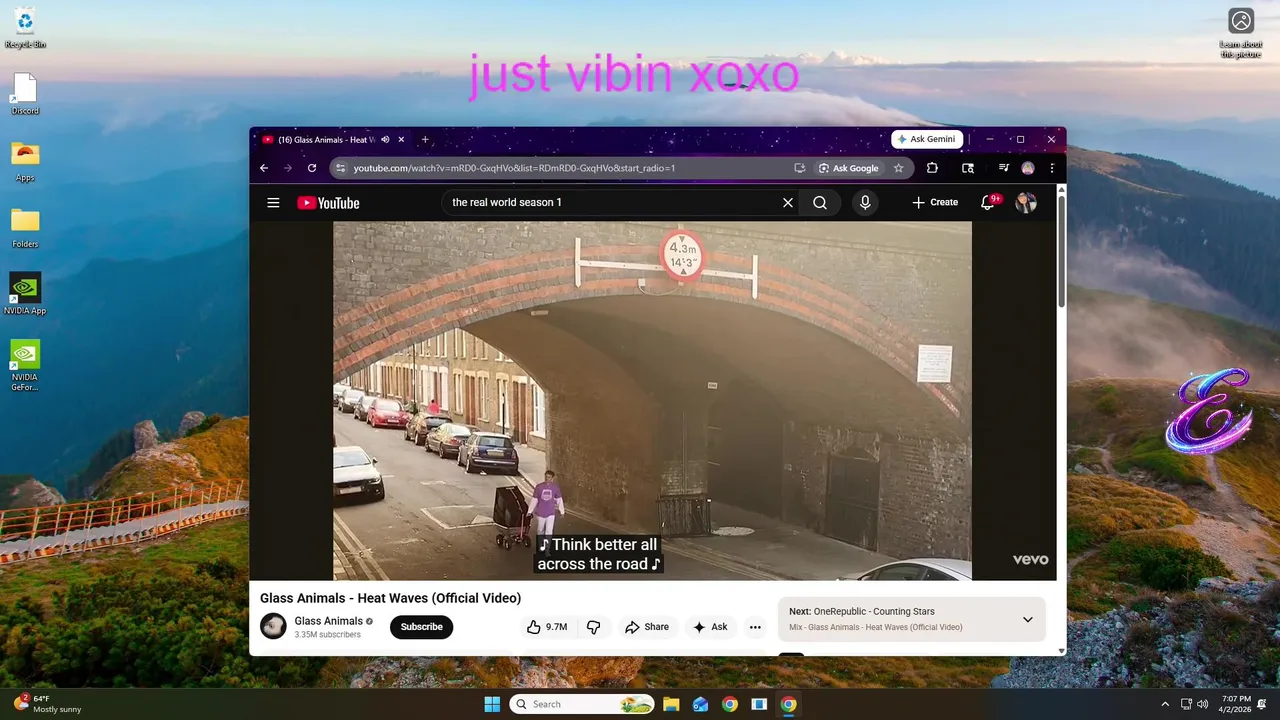Click the Heat Waves video player
The image size is (1280, 720).
pyautogui.click(x=652, y=400)
